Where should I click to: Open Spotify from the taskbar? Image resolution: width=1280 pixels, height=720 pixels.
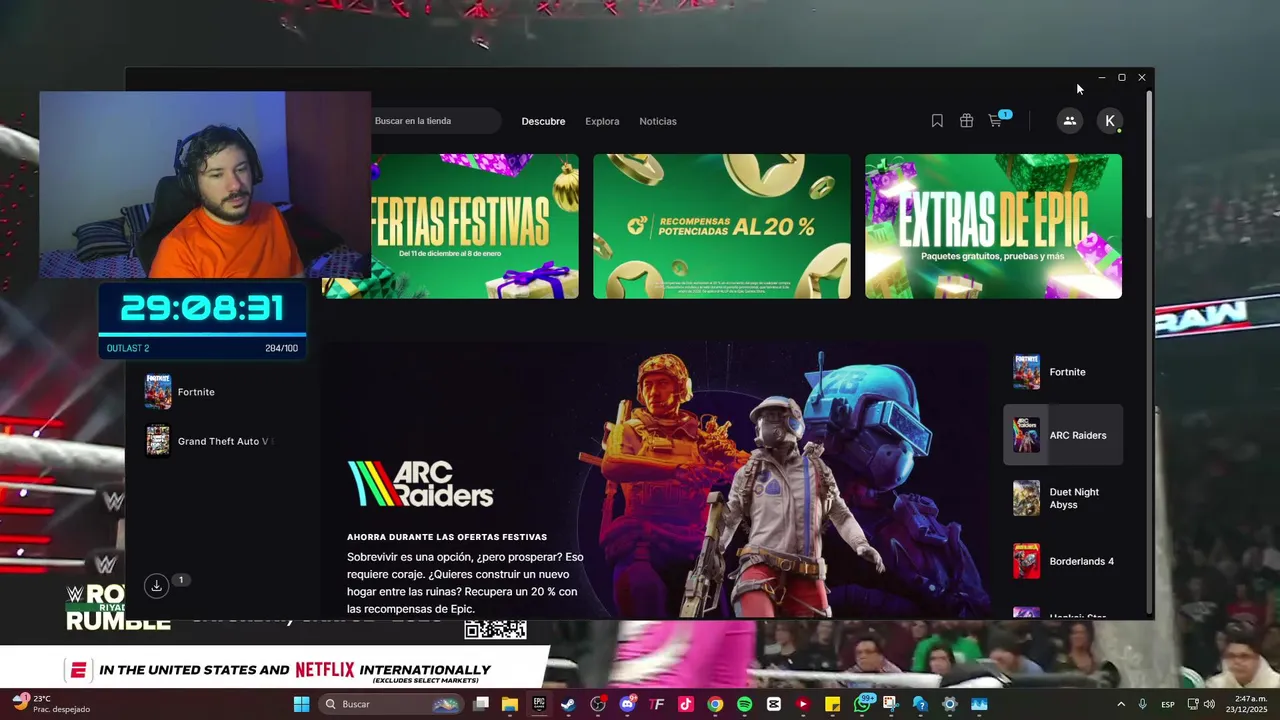click(x=744, y=704)
